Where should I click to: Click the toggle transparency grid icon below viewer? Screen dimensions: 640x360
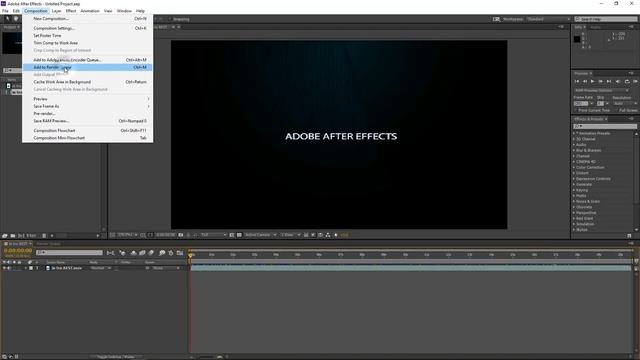(x=239, y=235)
